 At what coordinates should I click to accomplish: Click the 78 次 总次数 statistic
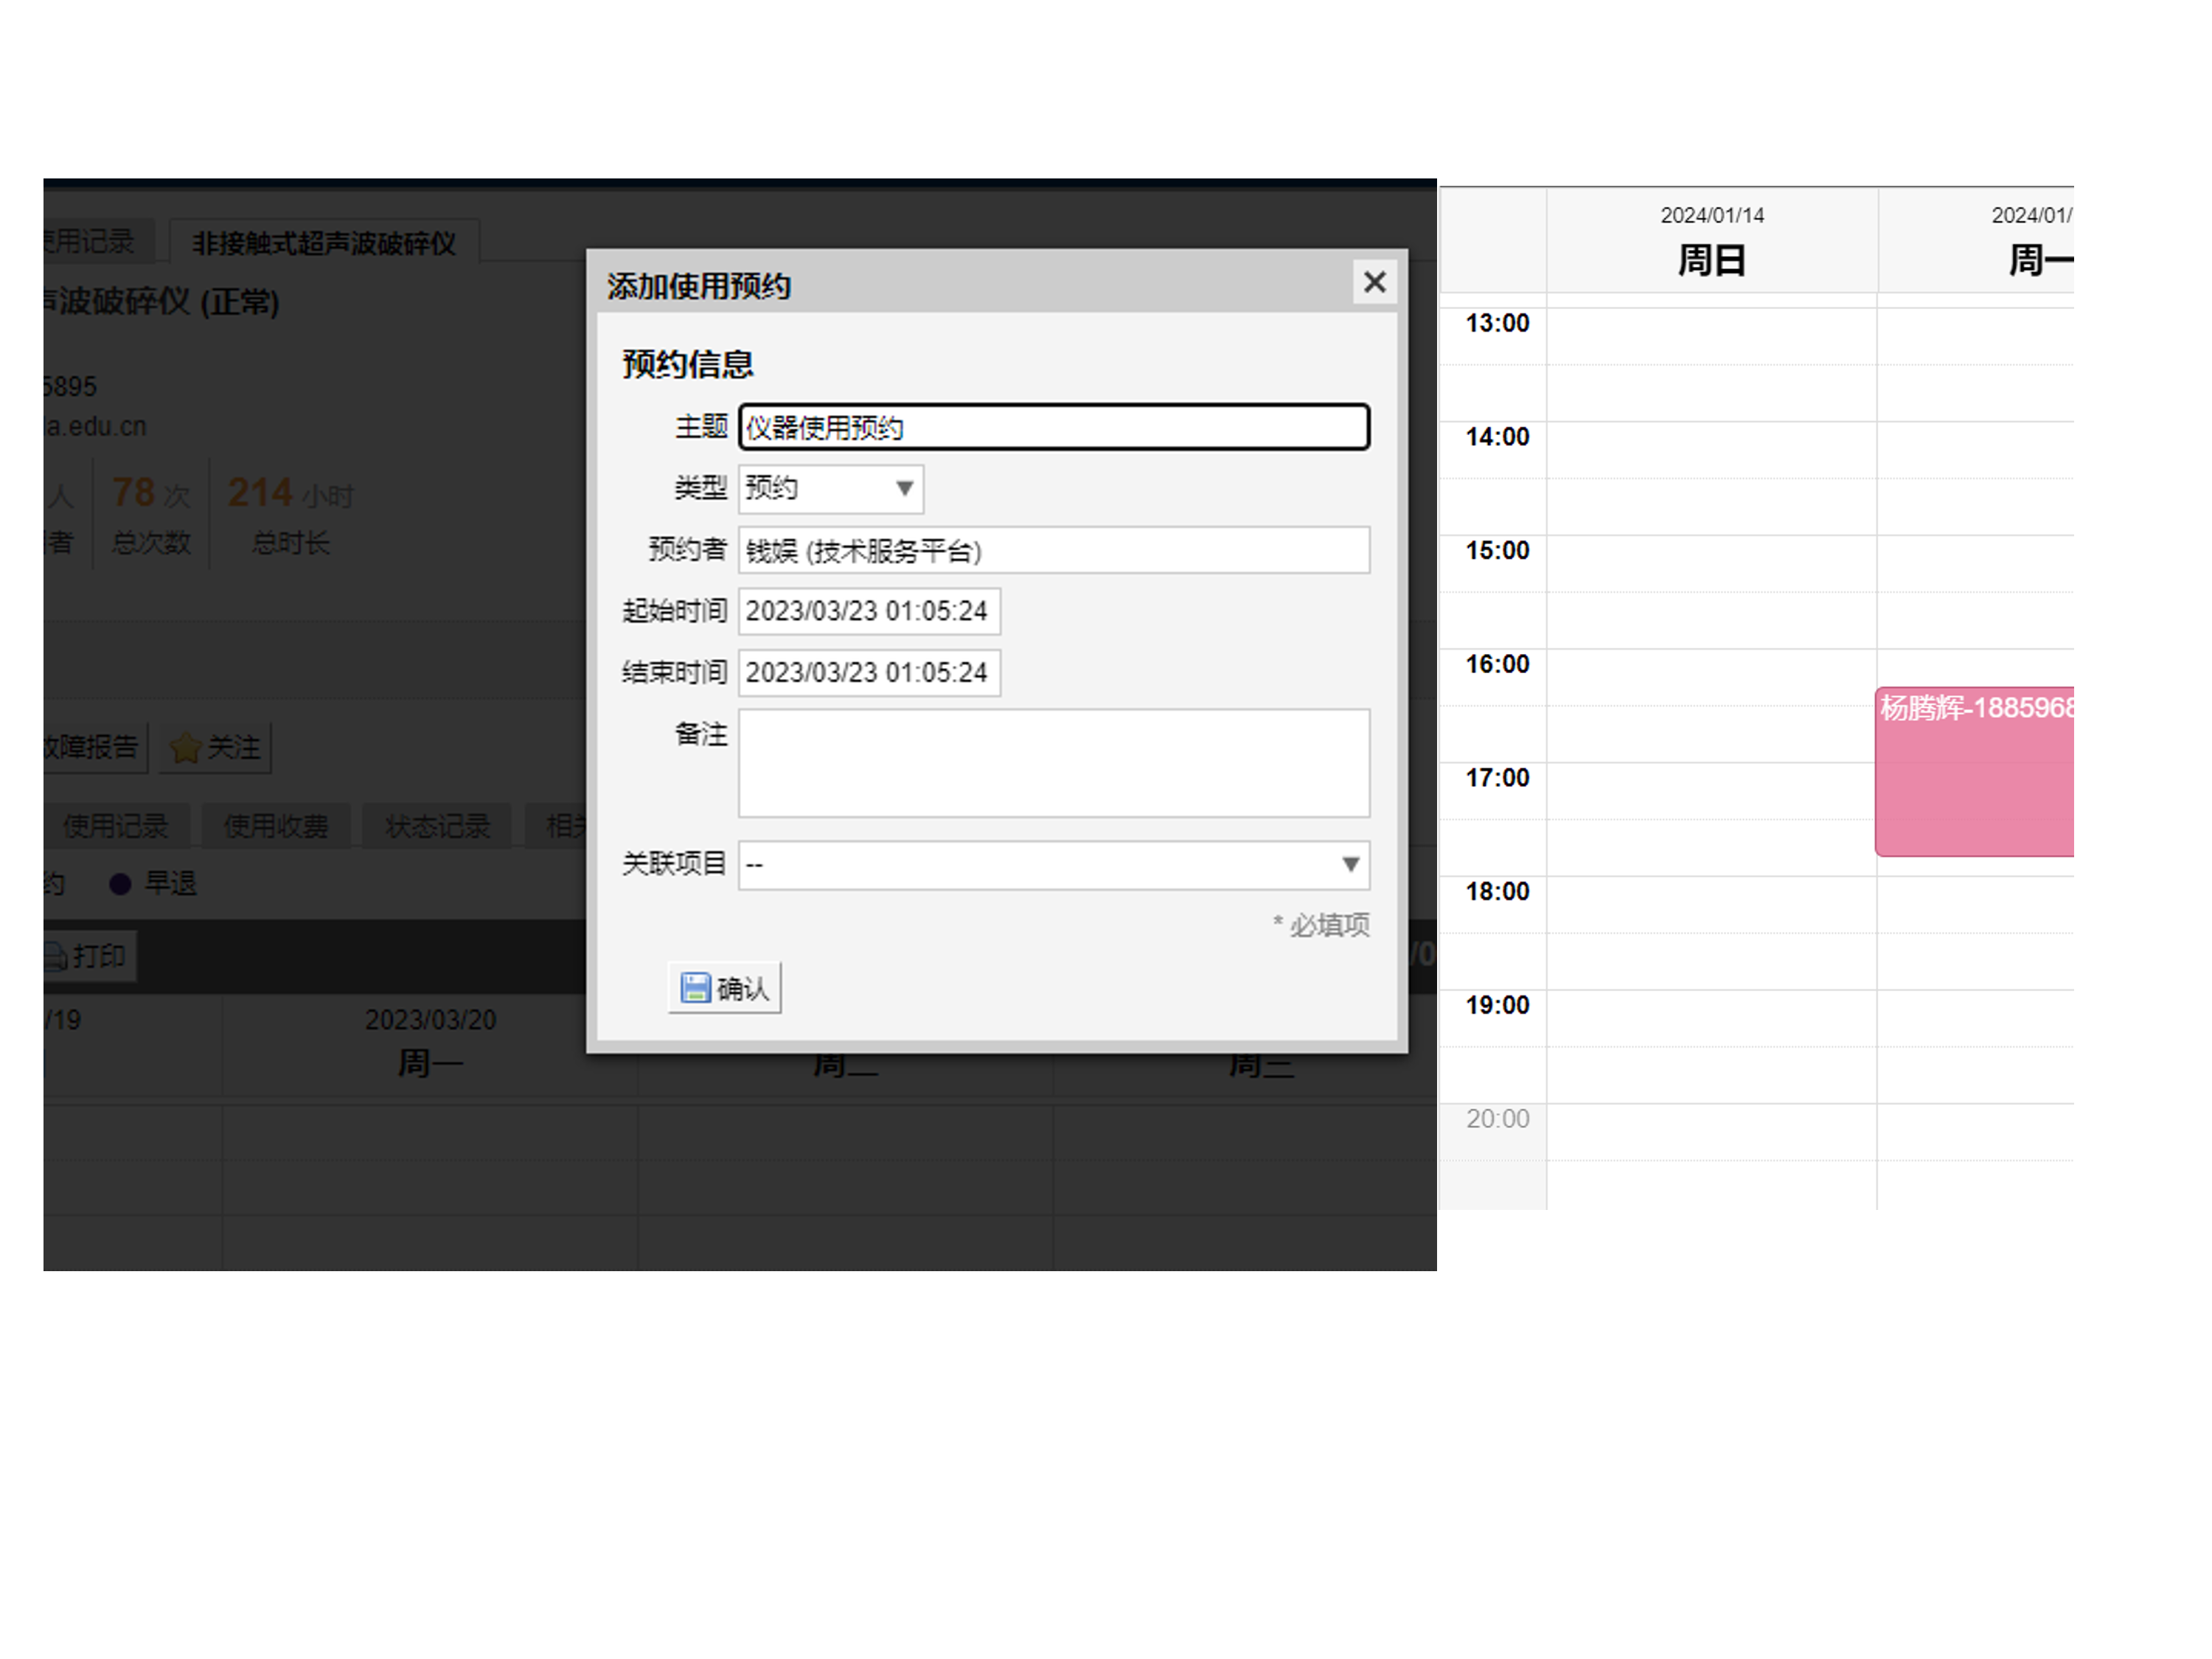151,515
